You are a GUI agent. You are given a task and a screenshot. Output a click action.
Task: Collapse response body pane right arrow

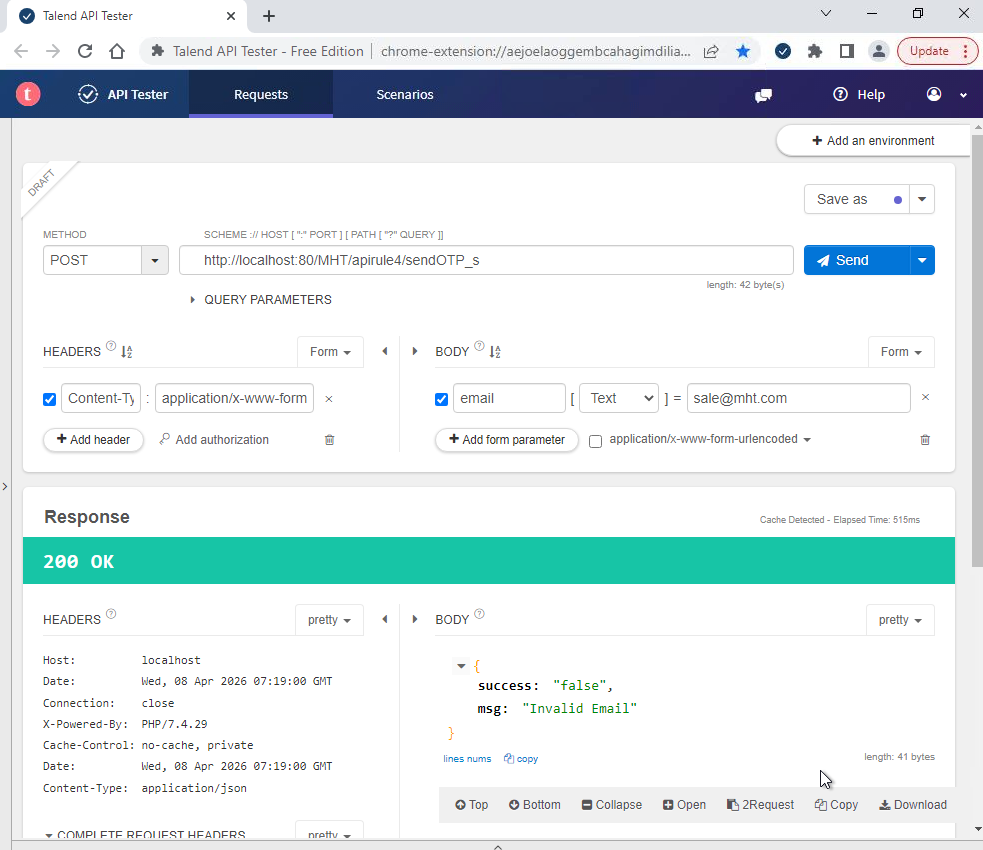pyautogui.click(x=414, y=619)
